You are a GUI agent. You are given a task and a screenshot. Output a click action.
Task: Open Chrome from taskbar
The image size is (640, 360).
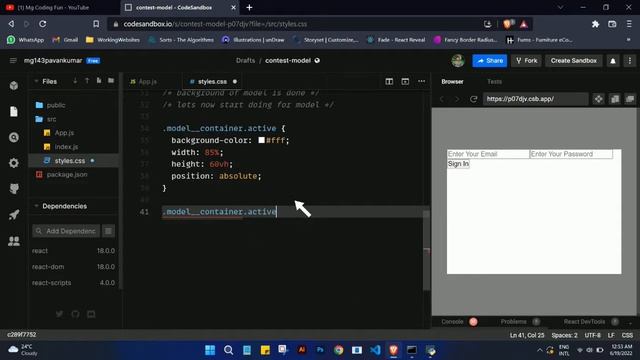pos(338,350)
